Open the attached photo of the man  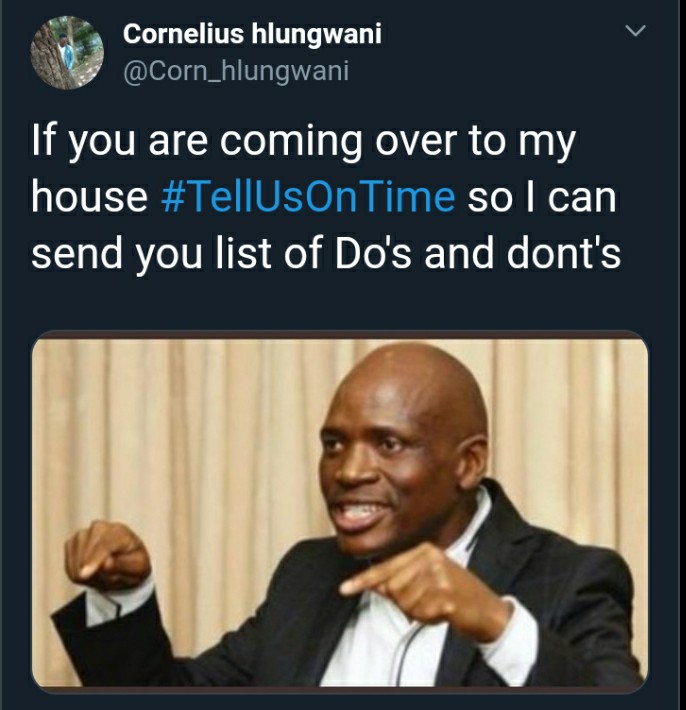click(x=340, y=512)
